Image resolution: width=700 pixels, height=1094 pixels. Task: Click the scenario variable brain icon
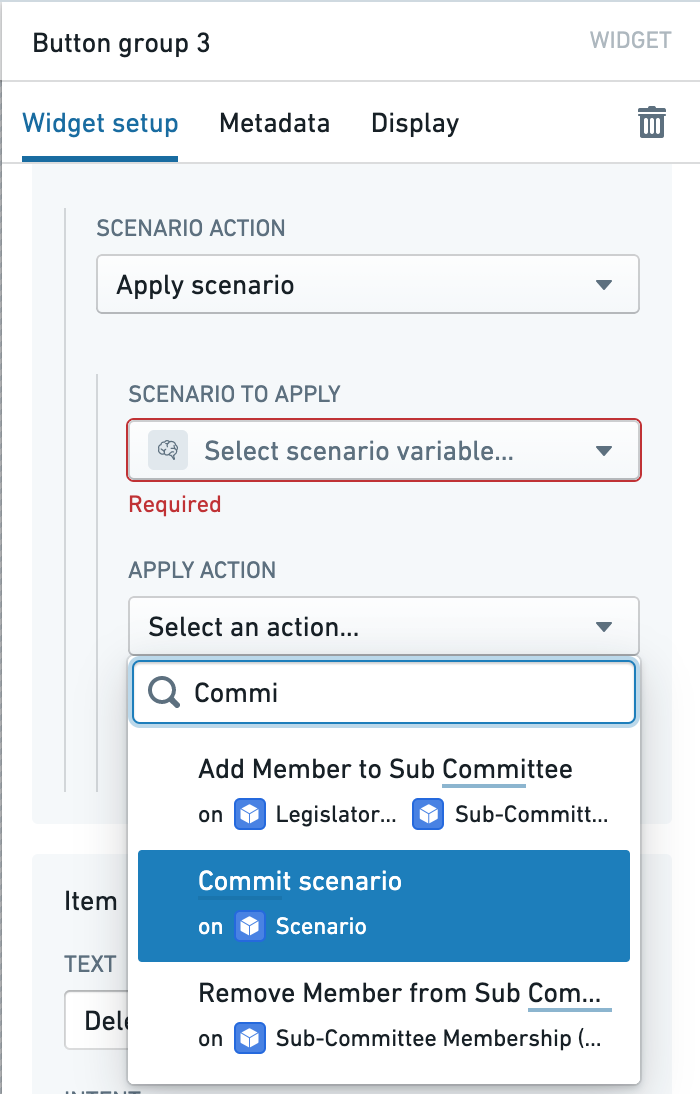tap(167, 450)
